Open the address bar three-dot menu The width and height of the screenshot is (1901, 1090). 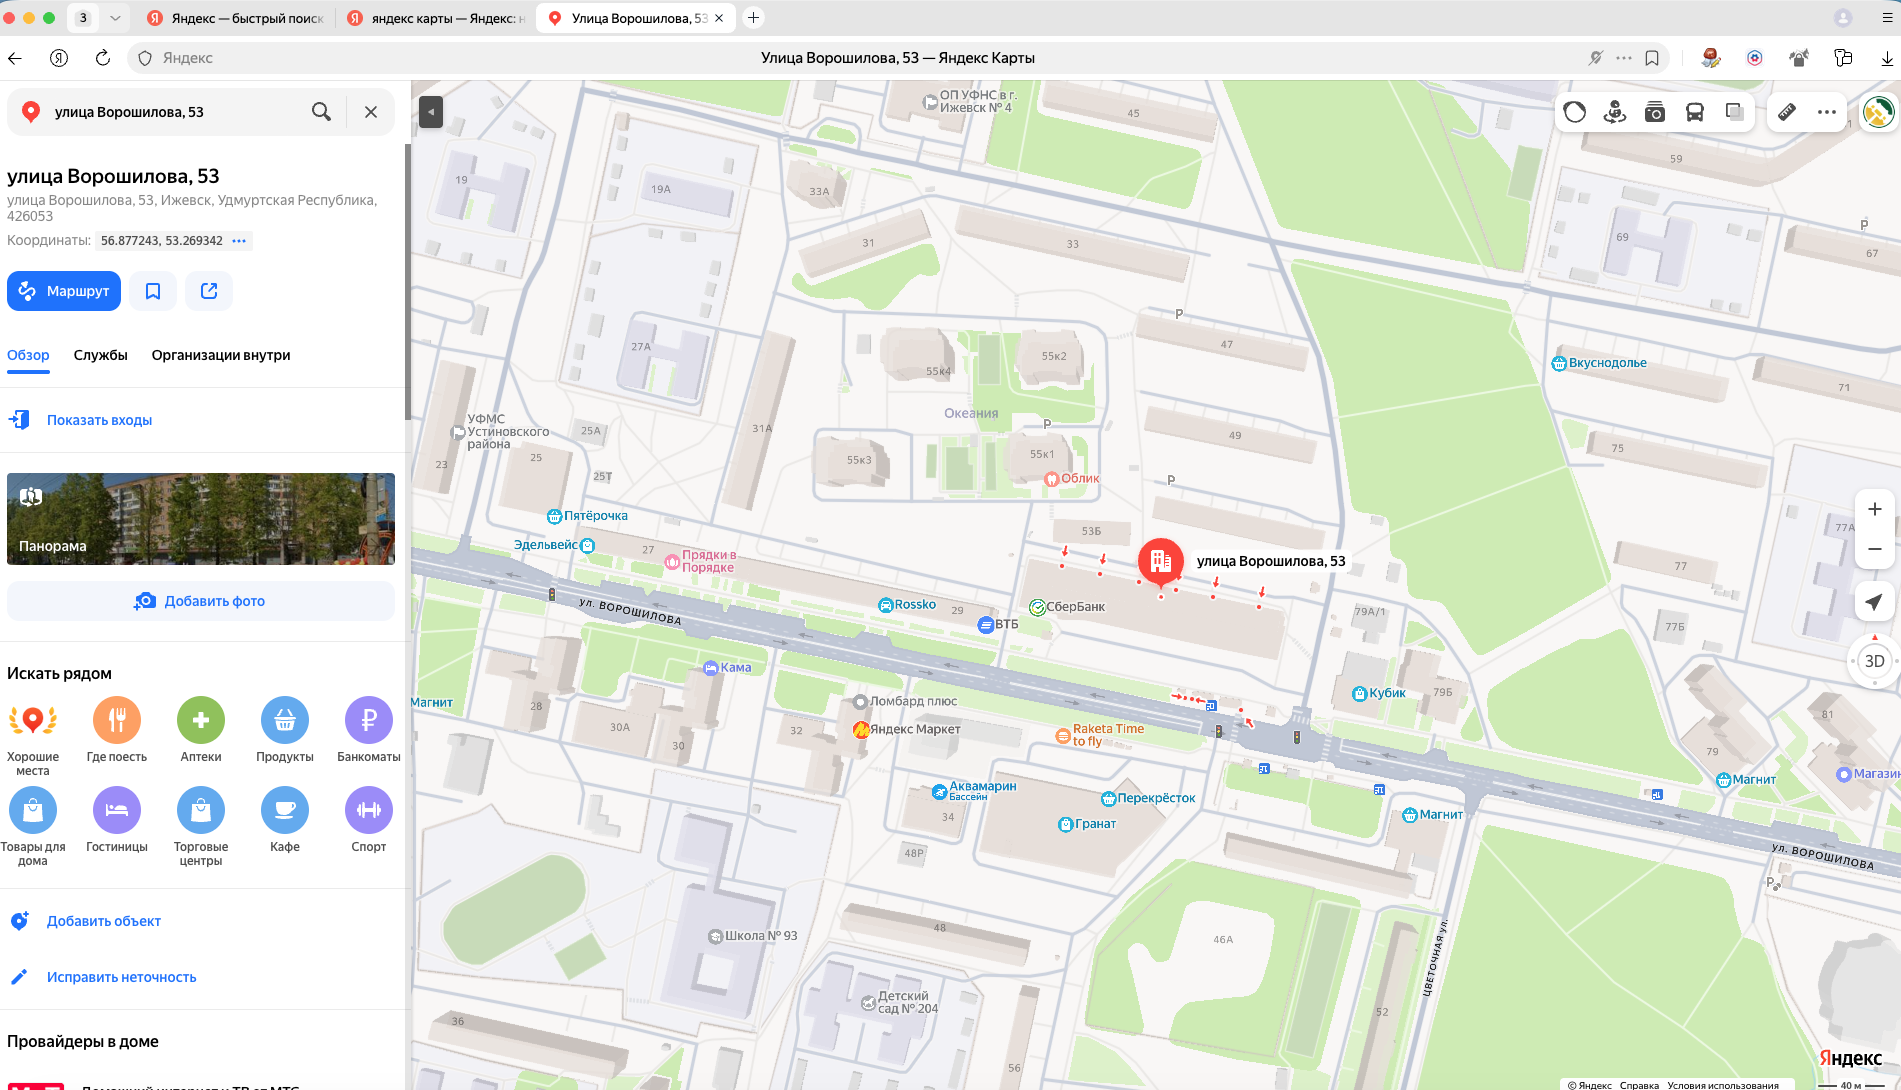(x=1624, y=58)
